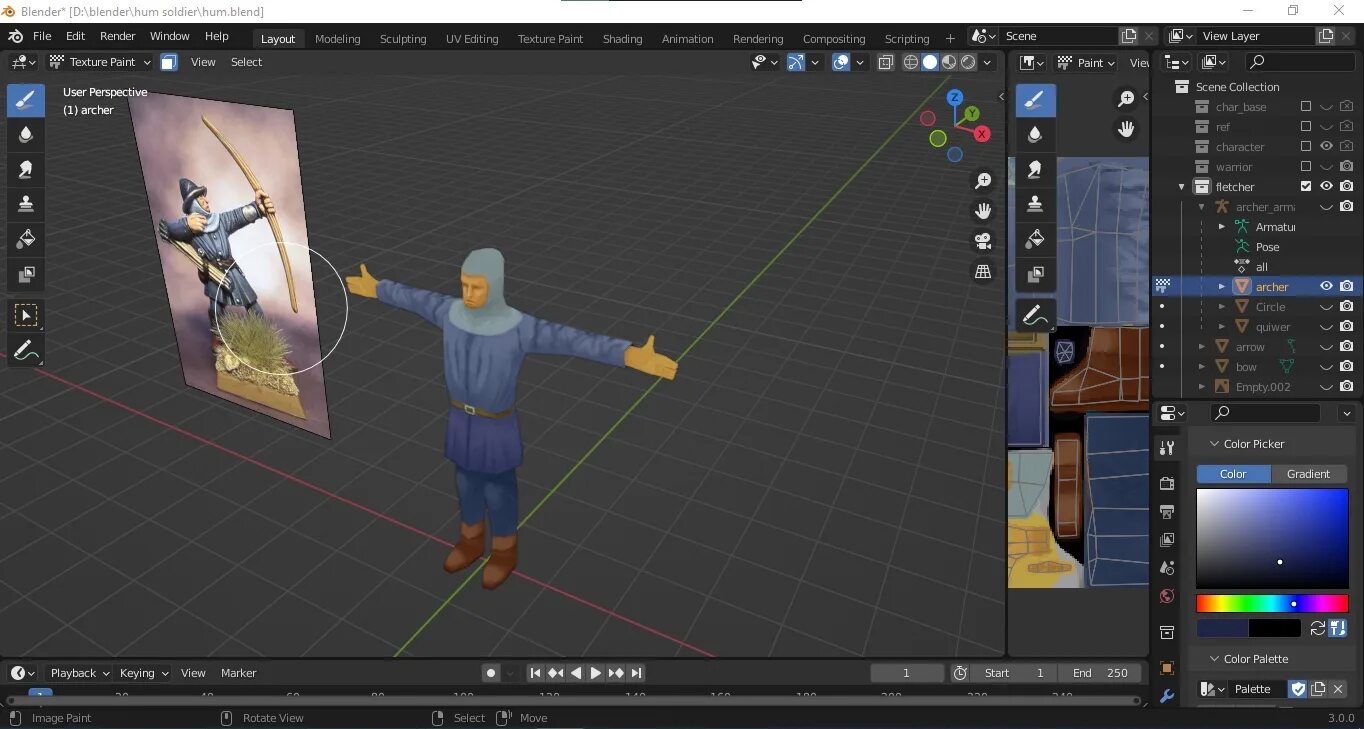Uncheck the fletcher collection checkbox

(1305, 186)
